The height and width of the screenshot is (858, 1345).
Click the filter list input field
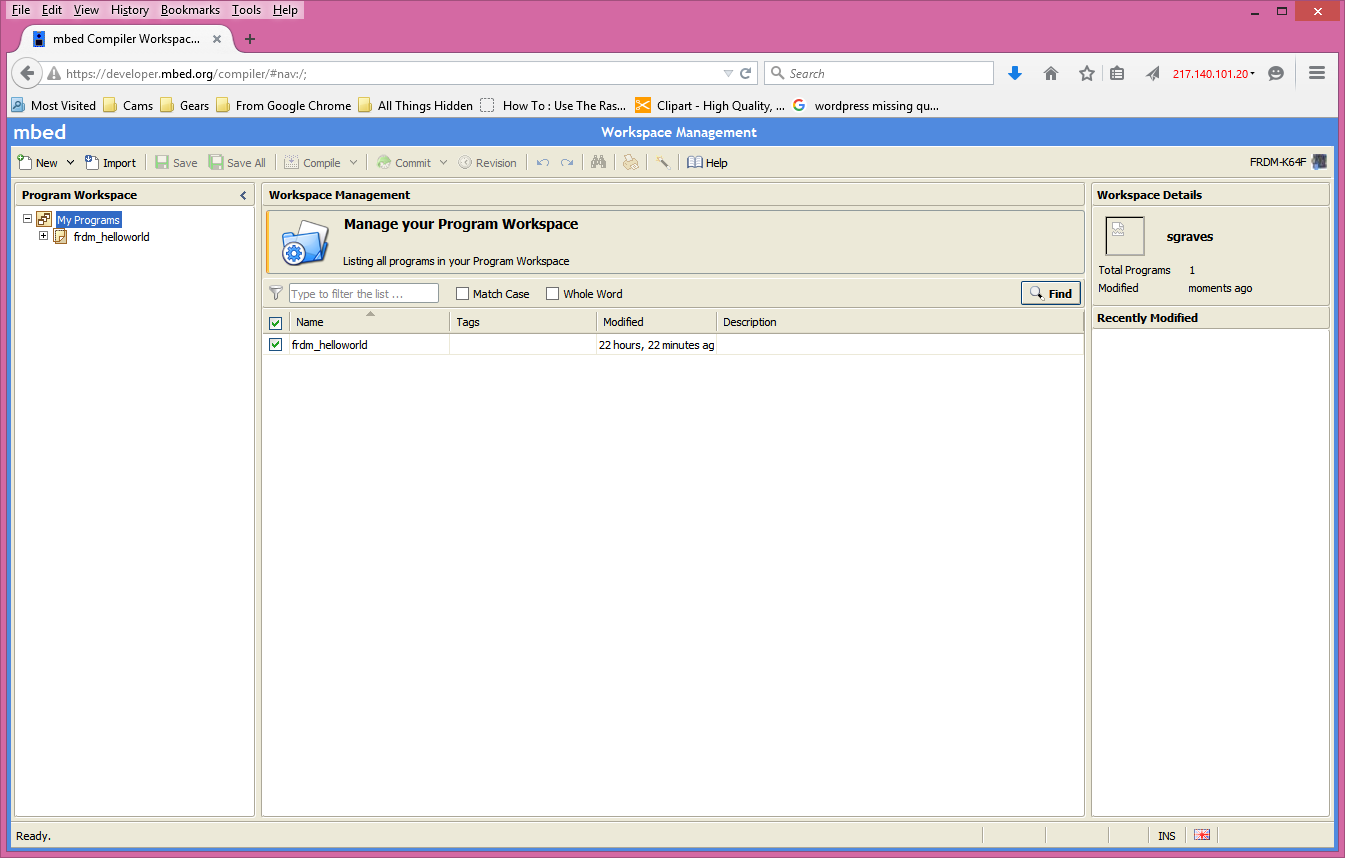(x=362, y=293)
